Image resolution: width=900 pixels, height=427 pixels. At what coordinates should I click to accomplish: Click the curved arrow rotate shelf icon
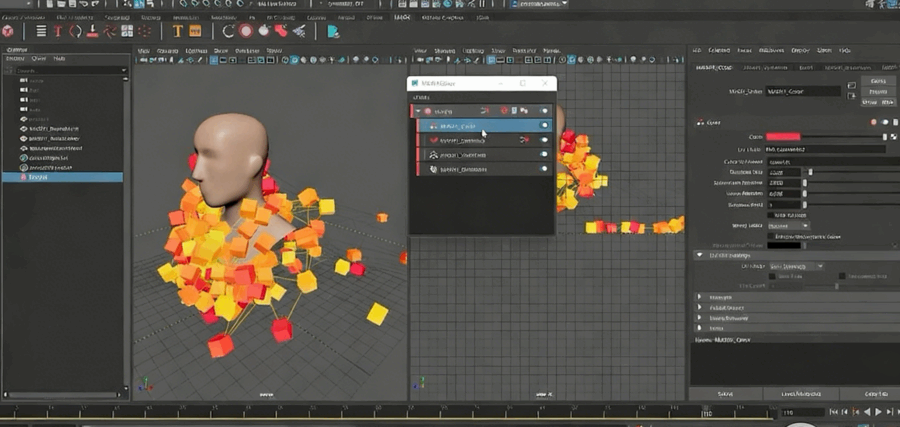pos(228,30)
